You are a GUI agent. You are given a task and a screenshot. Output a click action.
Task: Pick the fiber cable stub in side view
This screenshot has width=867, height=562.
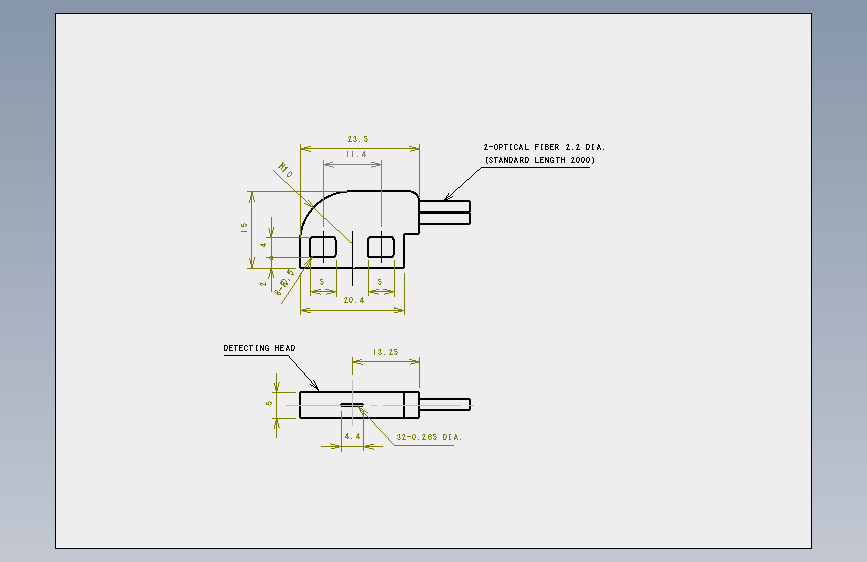click(445, 404)
